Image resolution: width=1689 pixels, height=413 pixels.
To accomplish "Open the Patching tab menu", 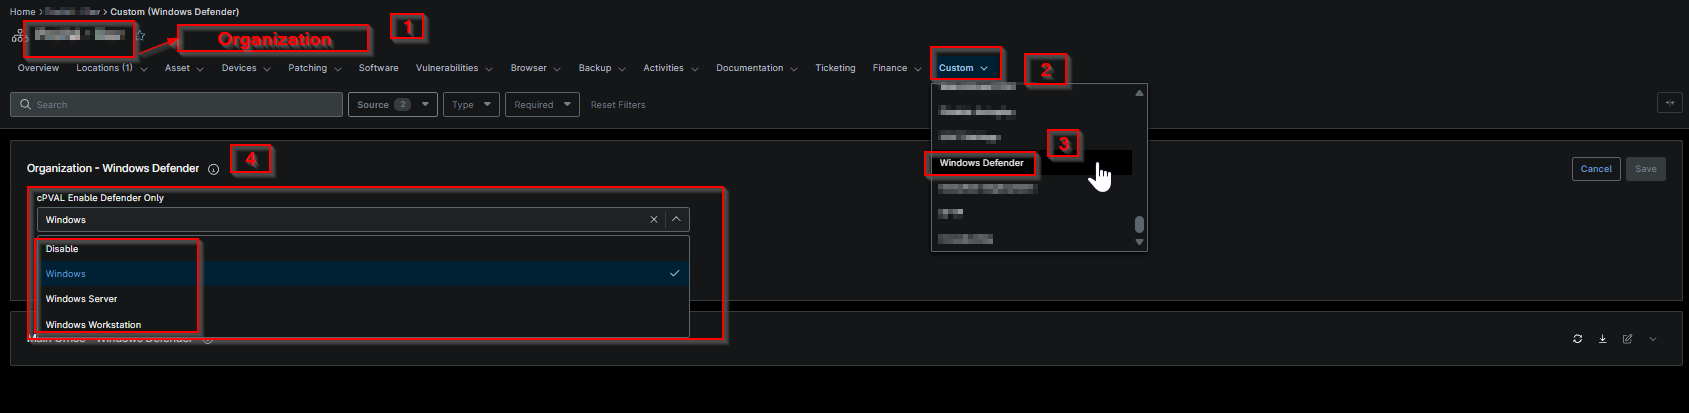I will click(315, 68).
